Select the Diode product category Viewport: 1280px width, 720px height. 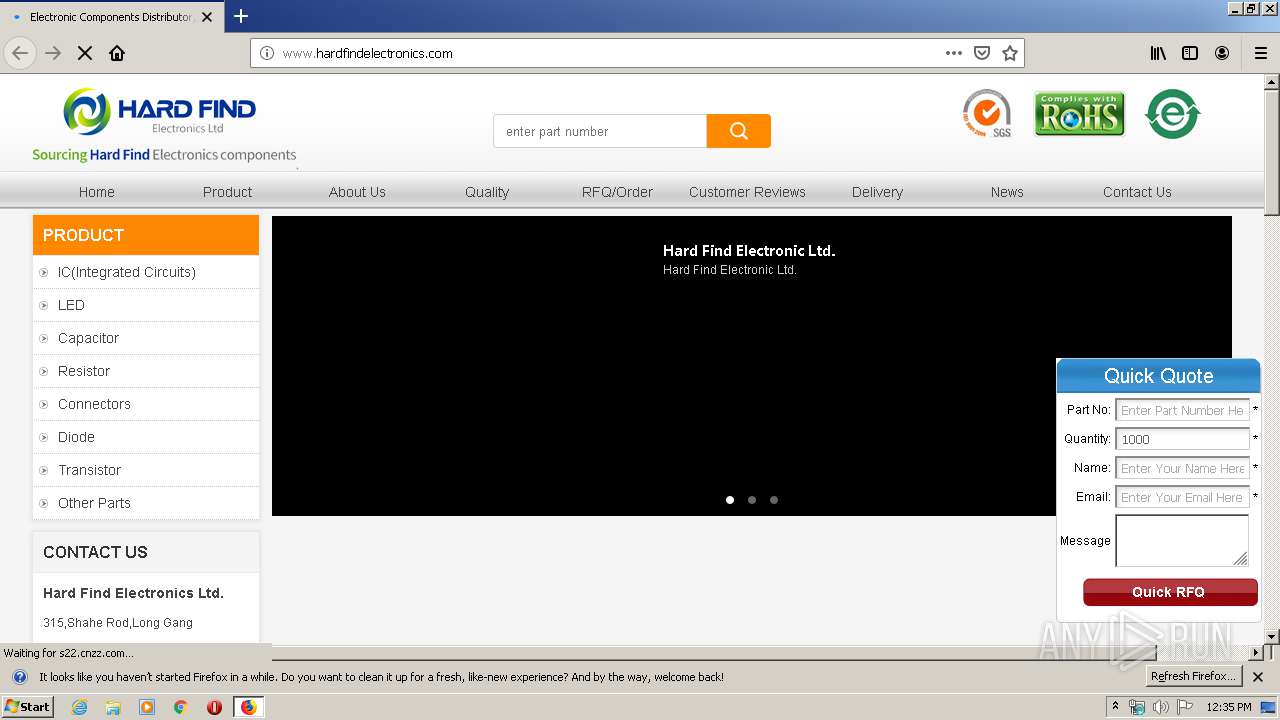(76, 437)
